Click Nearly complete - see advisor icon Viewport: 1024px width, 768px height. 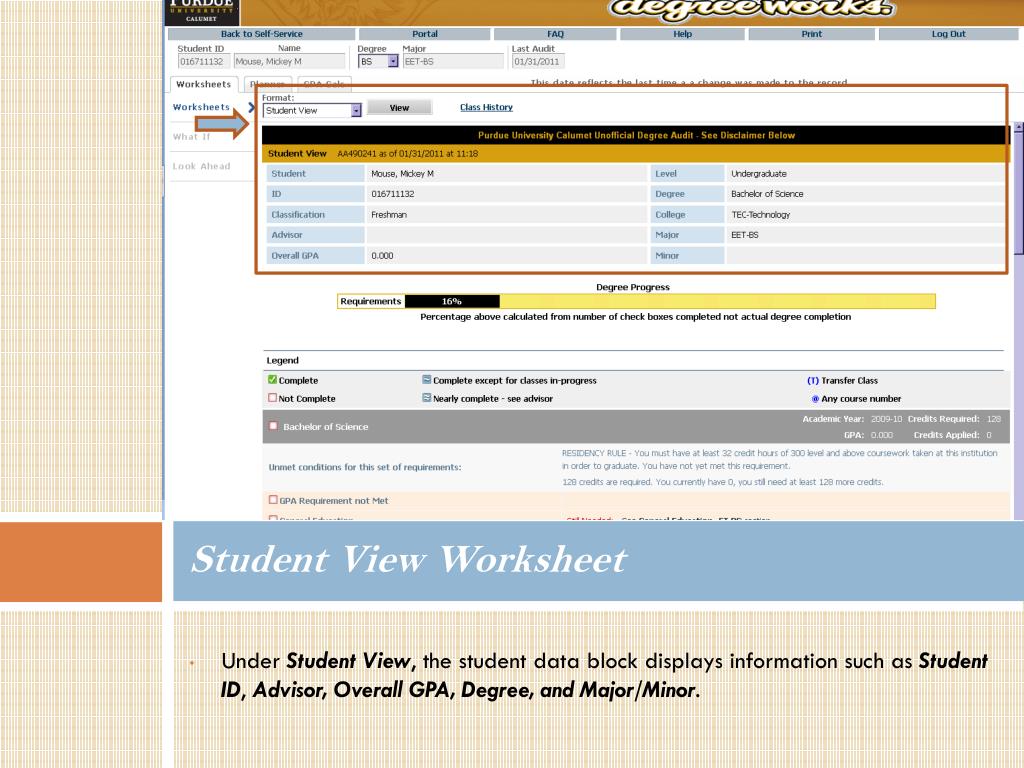point(426,398)
